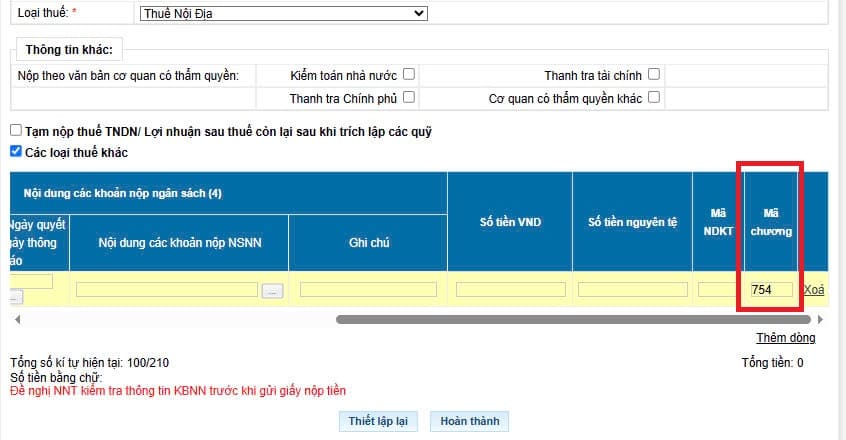Uncheck the Các loại thuế khác checkbox
Screen dimensions: 846x440
[16, 152]
